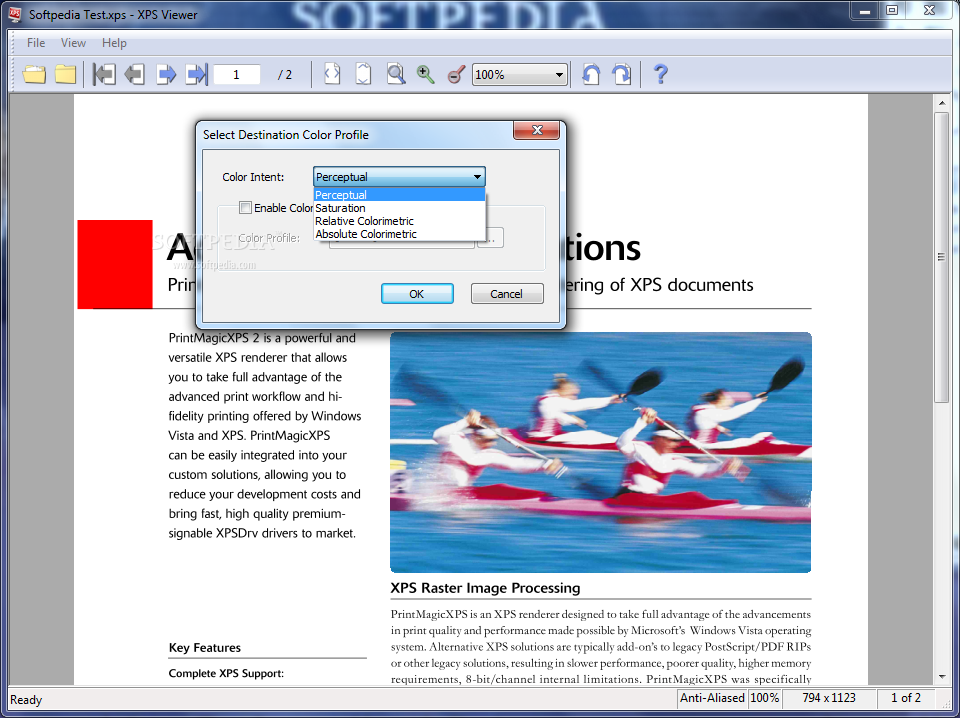Go to the first page
The width and height of the screenshot is (960, 718).
pos(104,75)
